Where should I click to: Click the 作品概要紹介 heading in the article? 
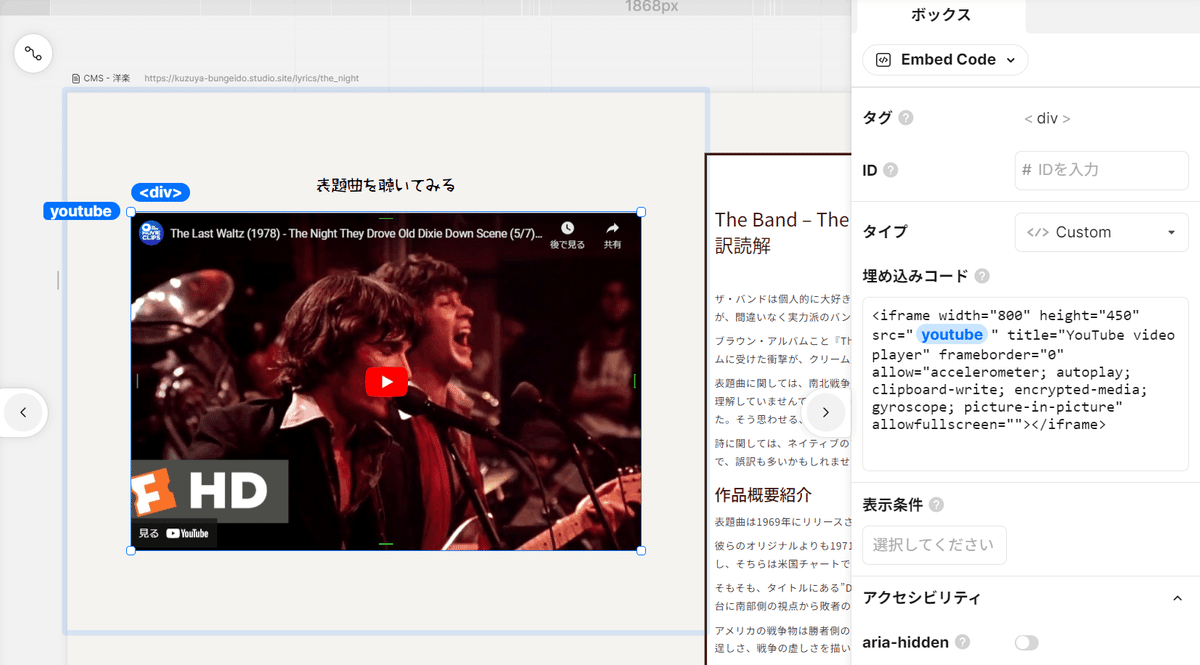tap(763, 495)
